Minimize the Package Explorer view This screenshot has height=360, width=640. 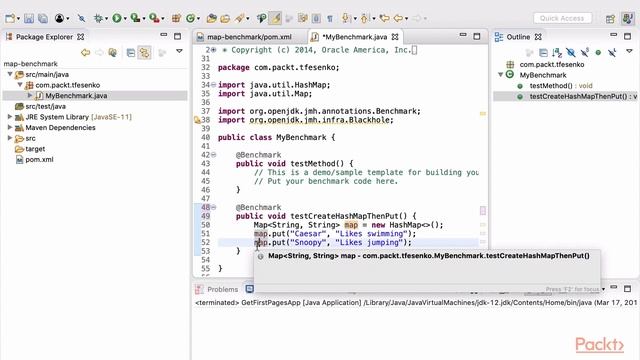click(x=163, y=36)
